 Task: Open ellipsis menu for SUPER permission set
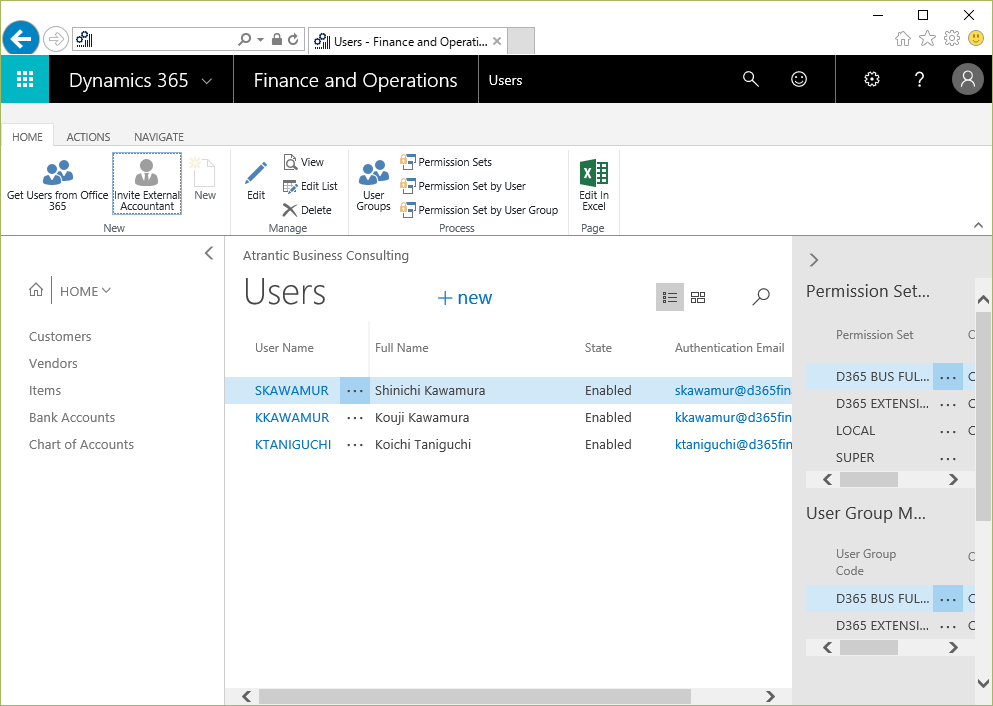(x=947, y=458)
